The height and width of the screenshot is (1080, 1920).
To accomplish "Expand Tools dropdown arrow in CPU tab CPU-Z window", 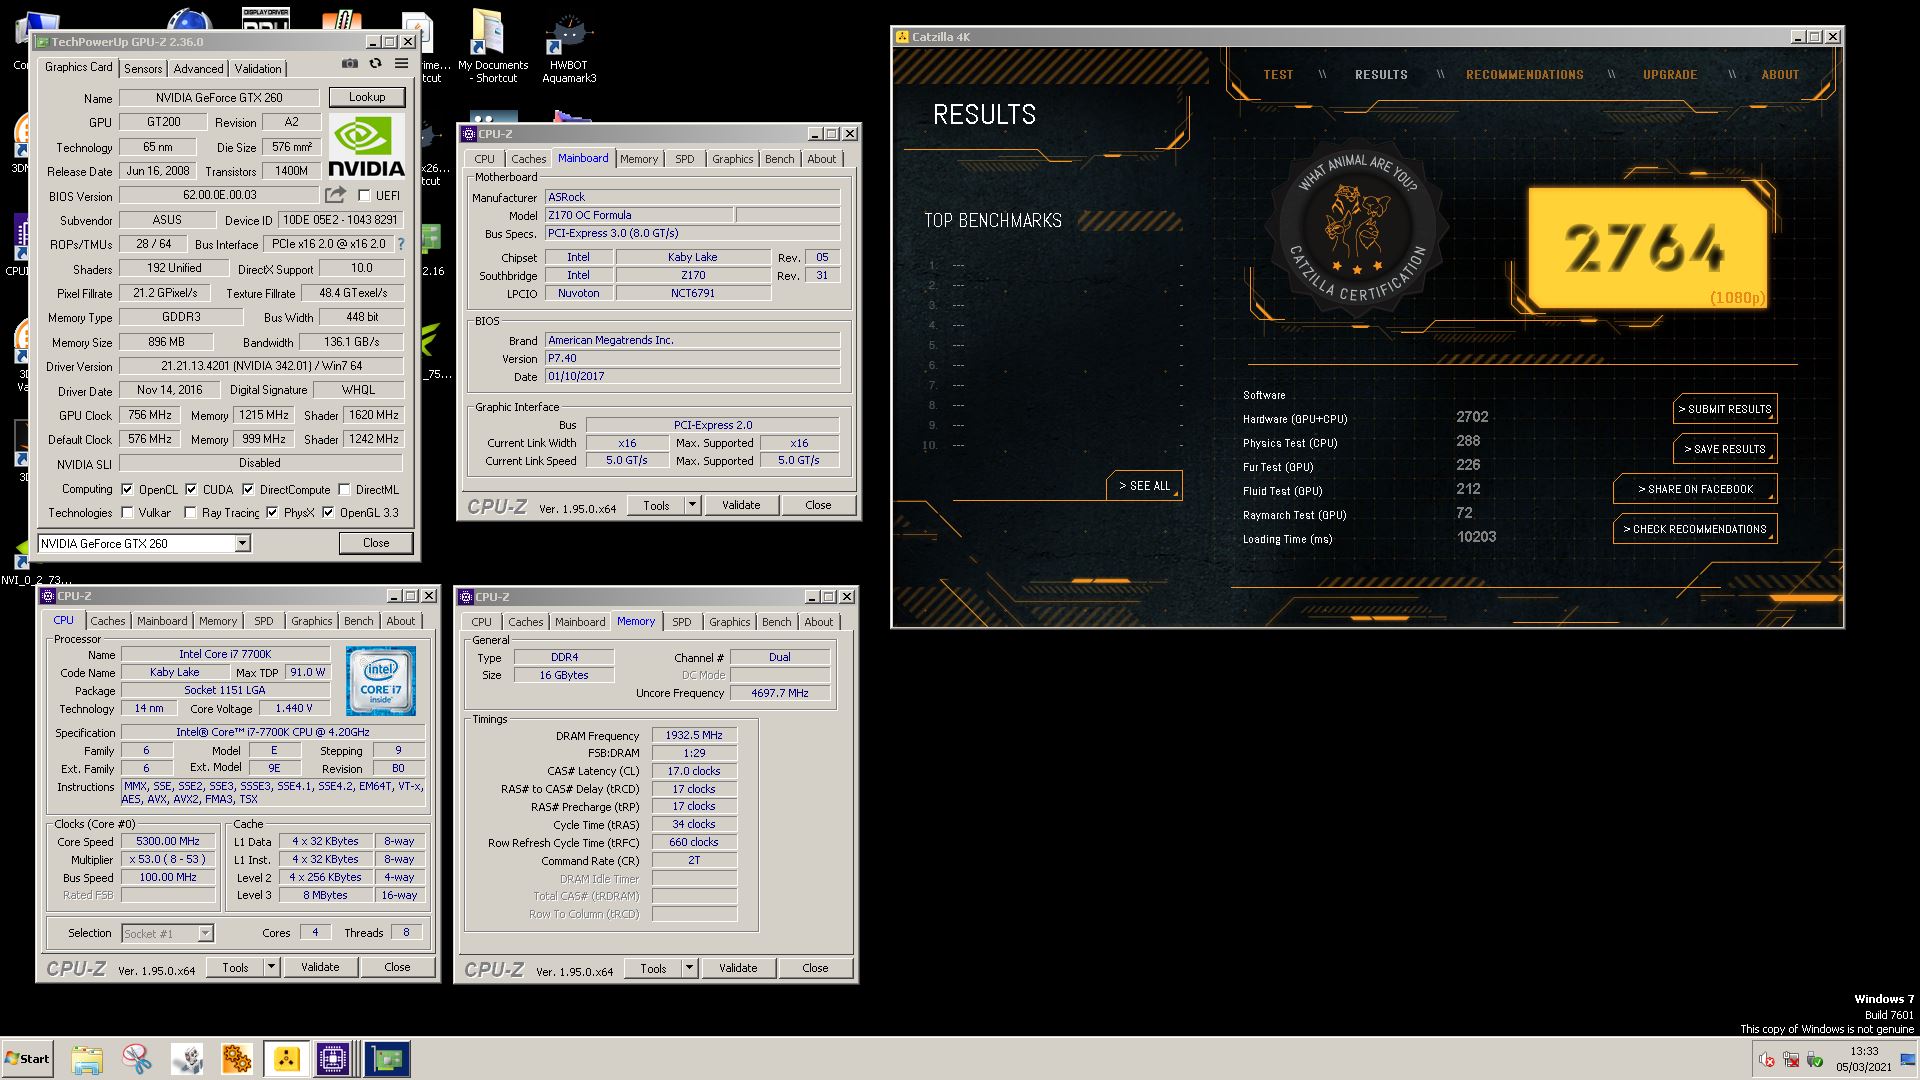I will (270, 967).
